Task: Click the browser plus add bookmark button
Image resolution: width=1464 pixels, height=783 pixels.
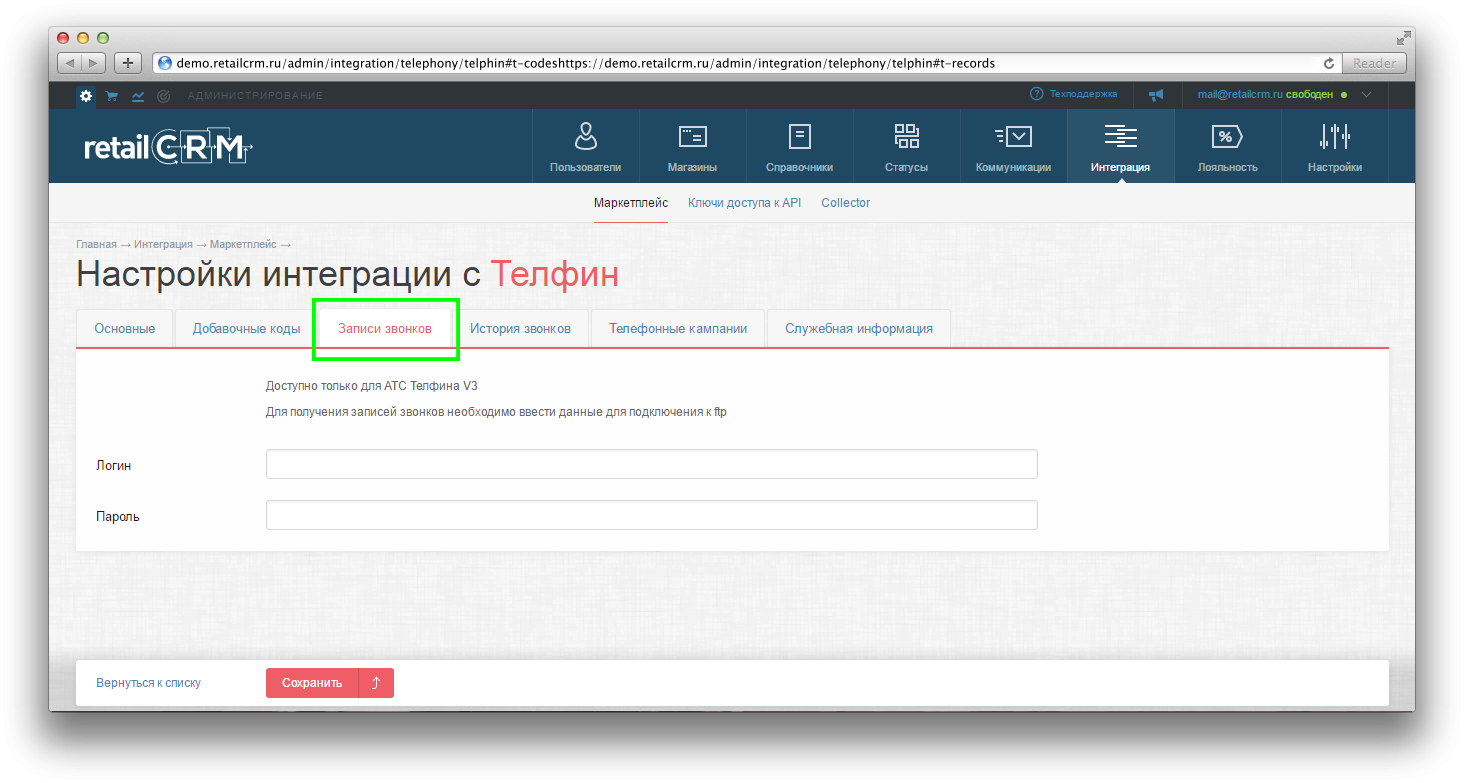Action: pyautogui.click(x=128, y=63)
